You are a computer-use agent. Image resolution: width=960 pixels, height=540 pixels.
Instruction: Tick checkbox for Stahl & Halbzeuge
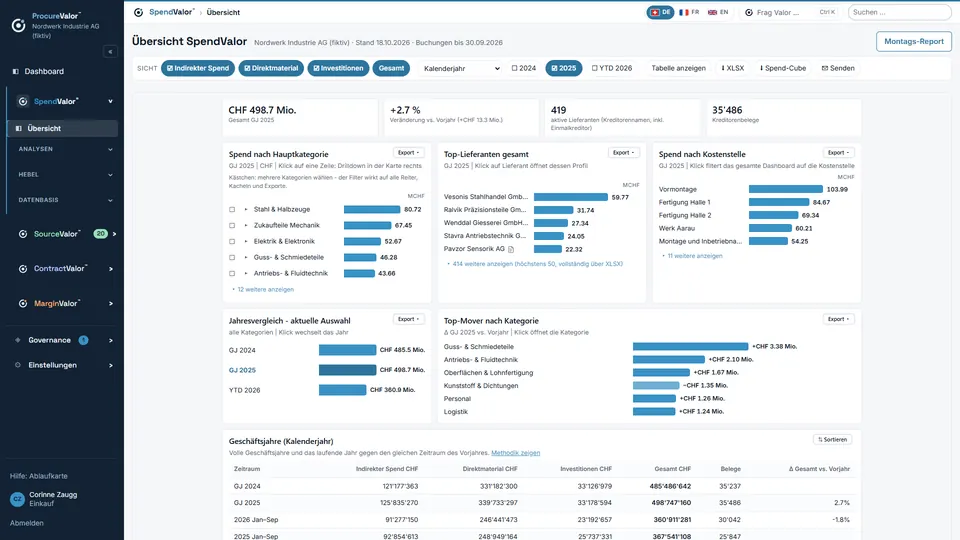[232, 209]
